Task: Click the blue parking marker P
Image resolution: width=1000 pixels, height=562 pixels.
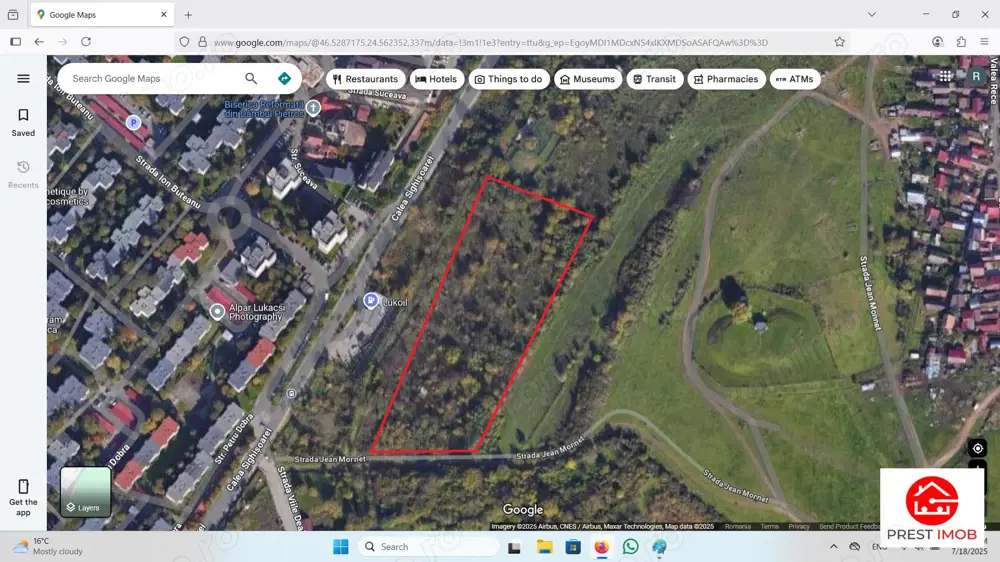Action: (133, 122)
